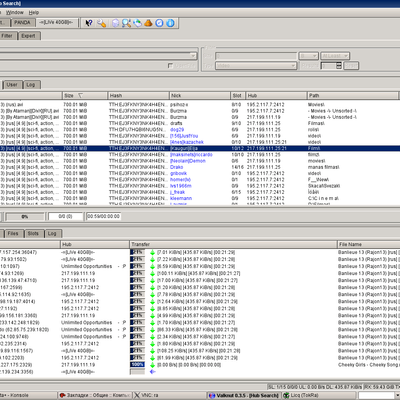Screen dimensions: 400x400
Task: Select the Files tab in transfer panel
Action: click(13, 233)
